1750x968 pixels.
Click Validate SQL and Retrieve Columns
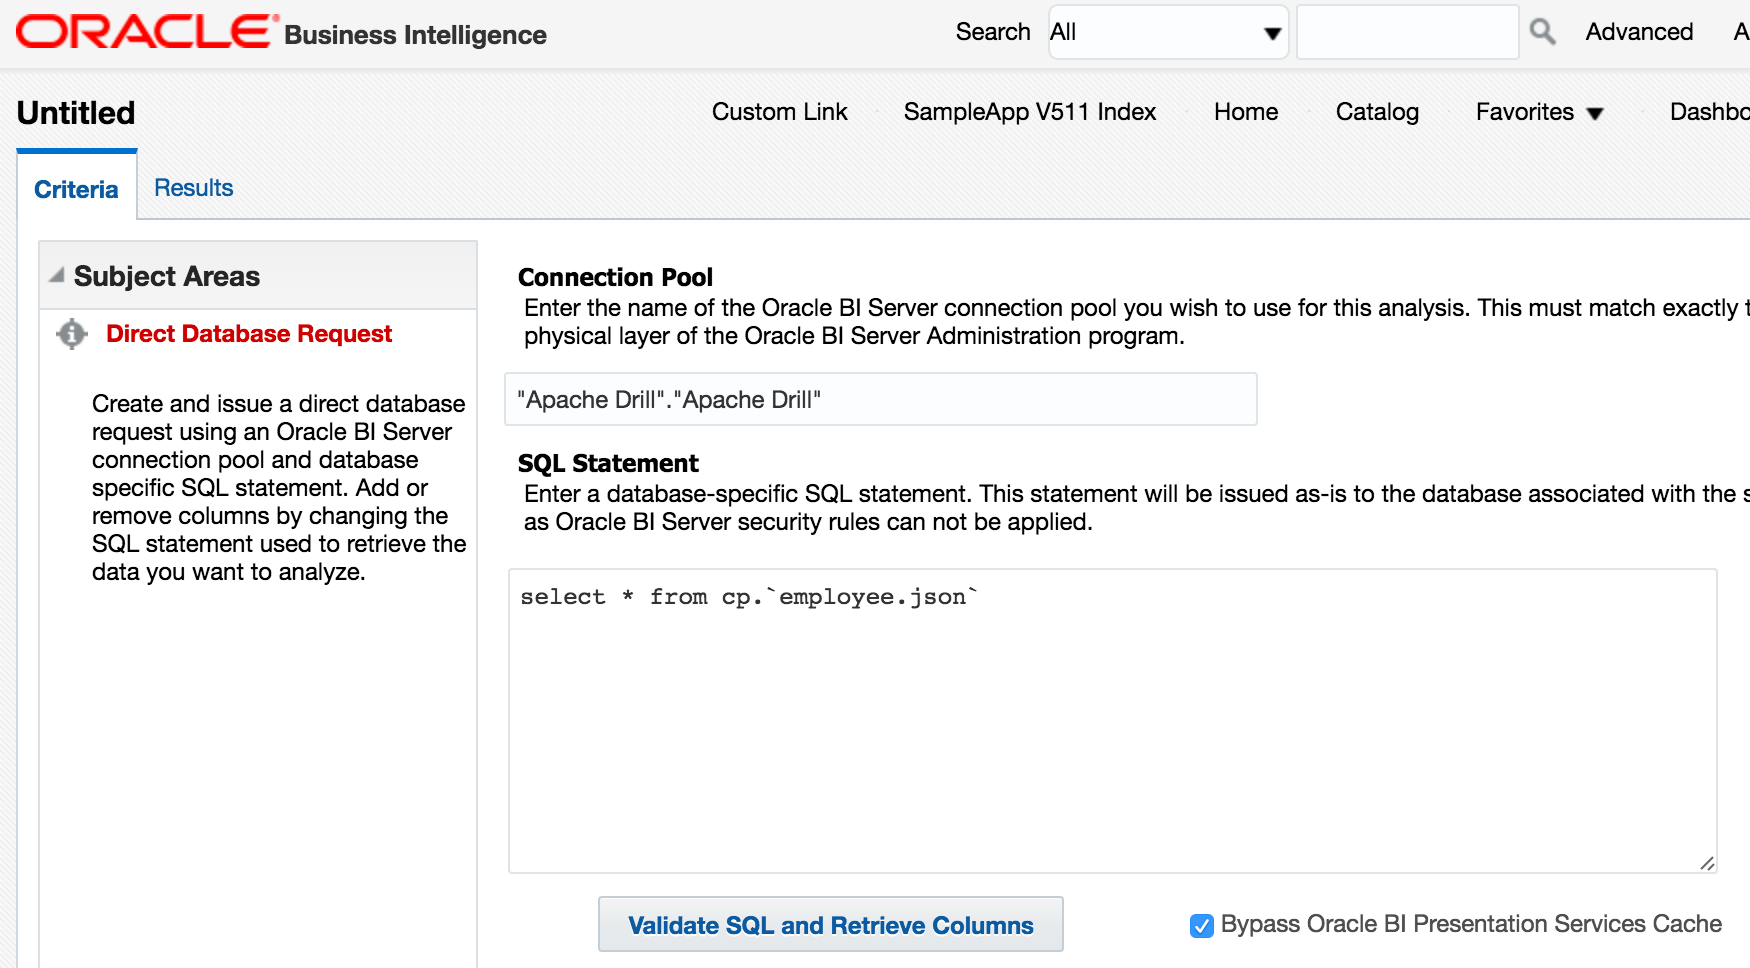830,925
